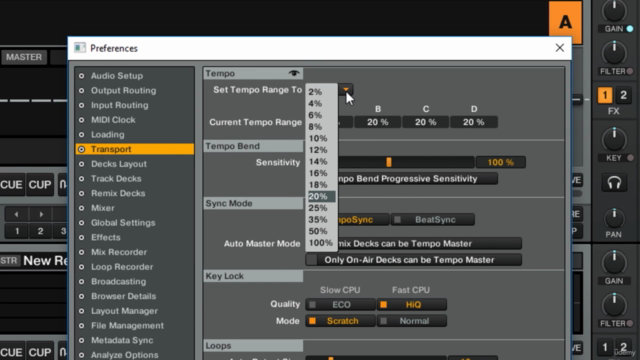Pick 14% tempo range option

(x=318, y=162)
